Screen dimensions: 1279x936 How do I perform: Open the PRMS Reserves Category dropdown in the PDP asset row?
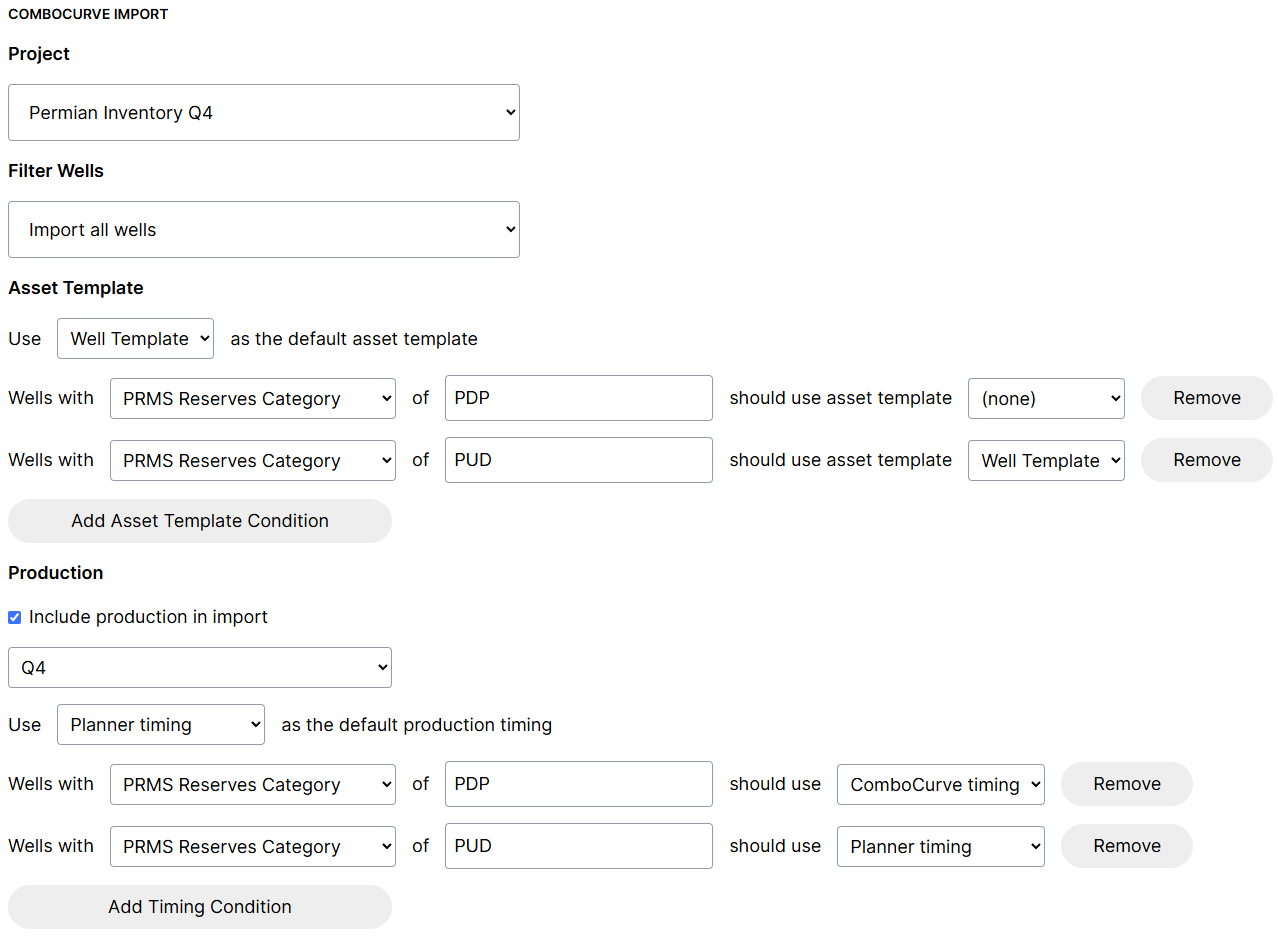(x=252, y=398)
